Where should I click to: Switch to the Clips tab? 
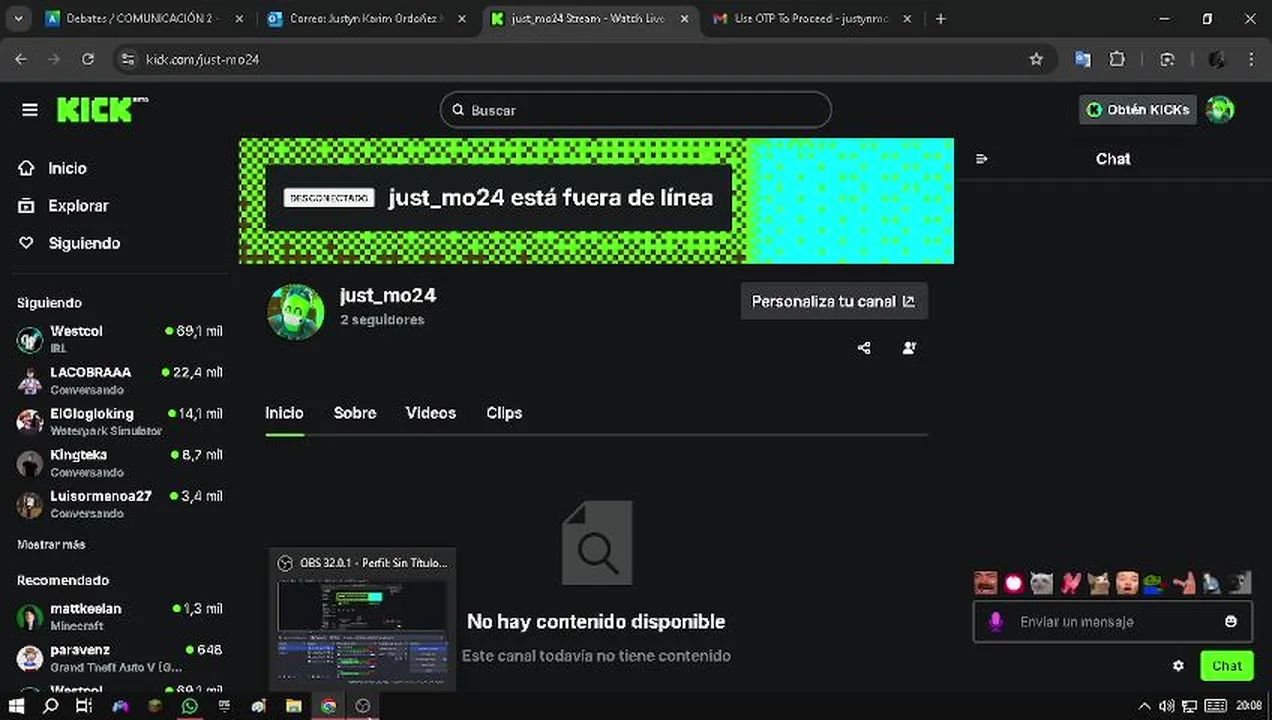504,413
